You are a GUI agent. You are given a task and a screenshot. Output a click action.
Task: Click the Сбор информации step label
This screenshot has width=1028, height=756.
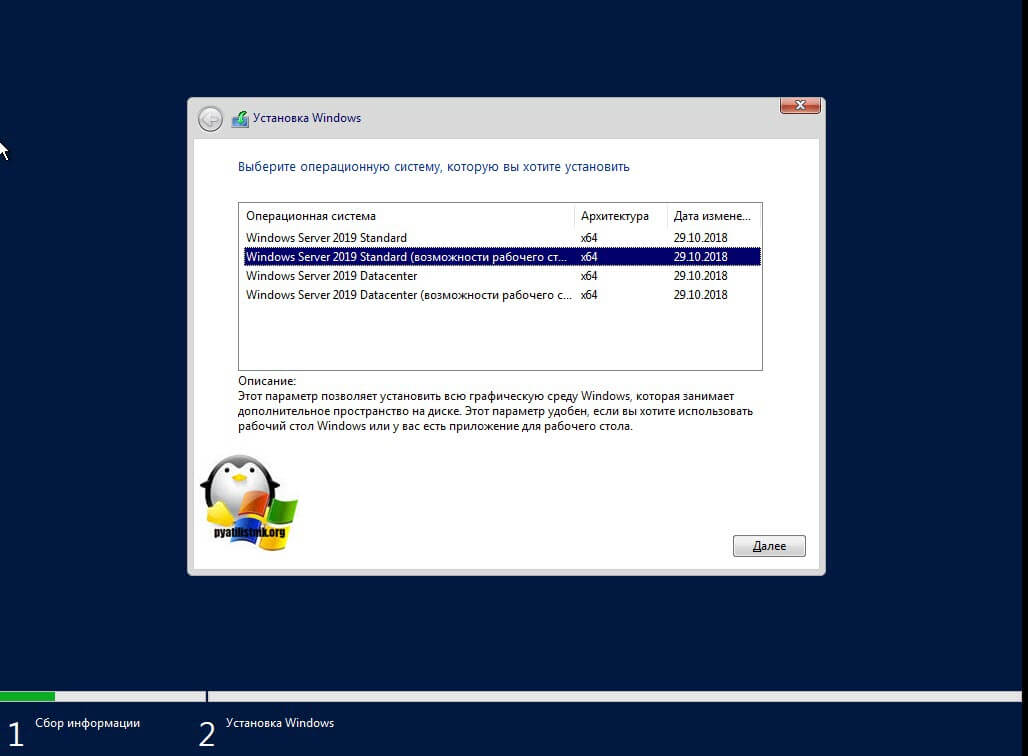point(87,723)
